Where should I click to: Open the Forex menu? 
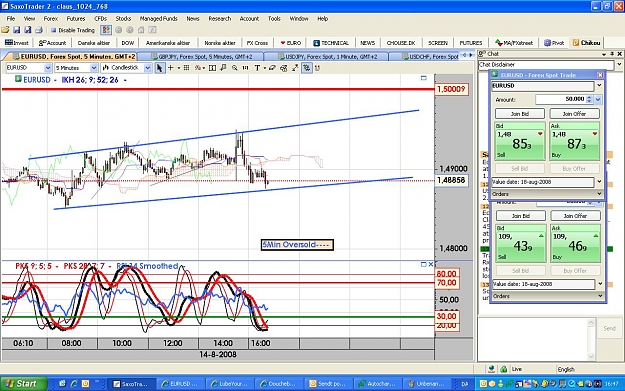[x=51, y=19]
